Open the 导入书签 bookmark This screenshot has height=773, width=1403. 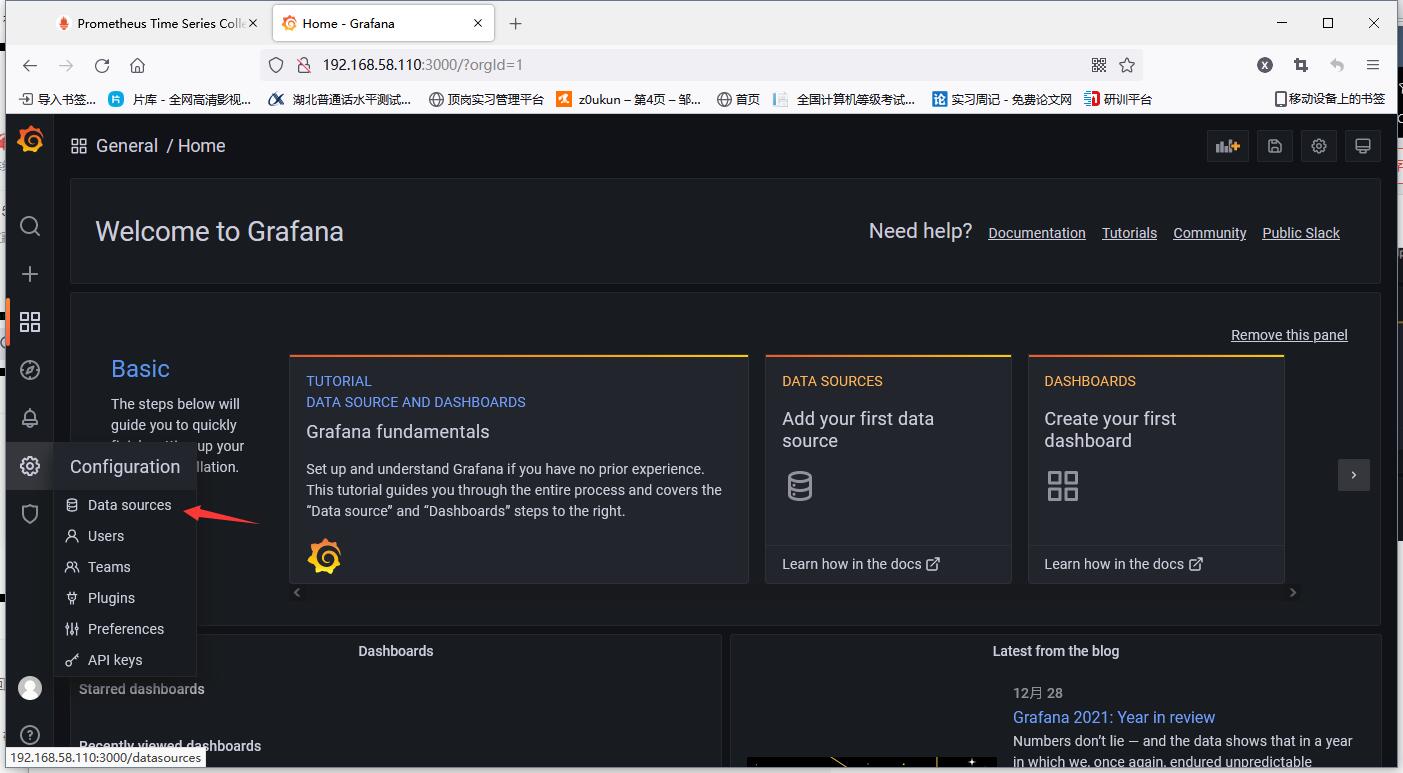pos(58,99)
